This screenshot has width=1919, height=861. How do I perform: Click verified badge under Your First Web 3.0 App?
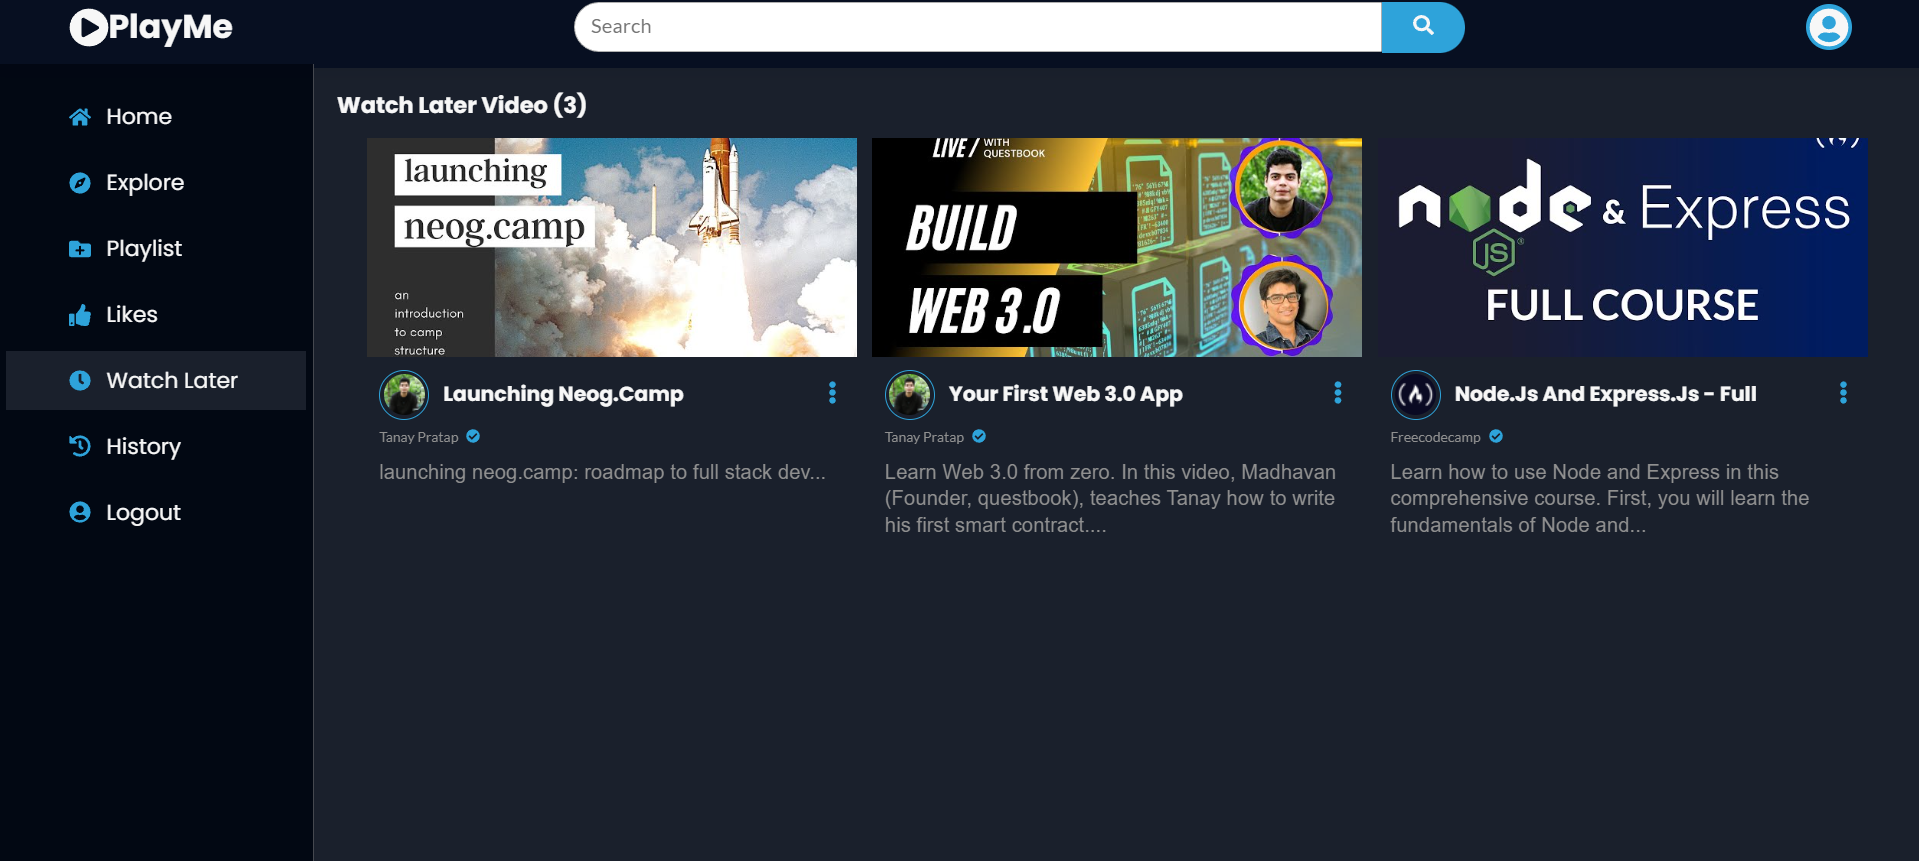click(x=979, y=436)
